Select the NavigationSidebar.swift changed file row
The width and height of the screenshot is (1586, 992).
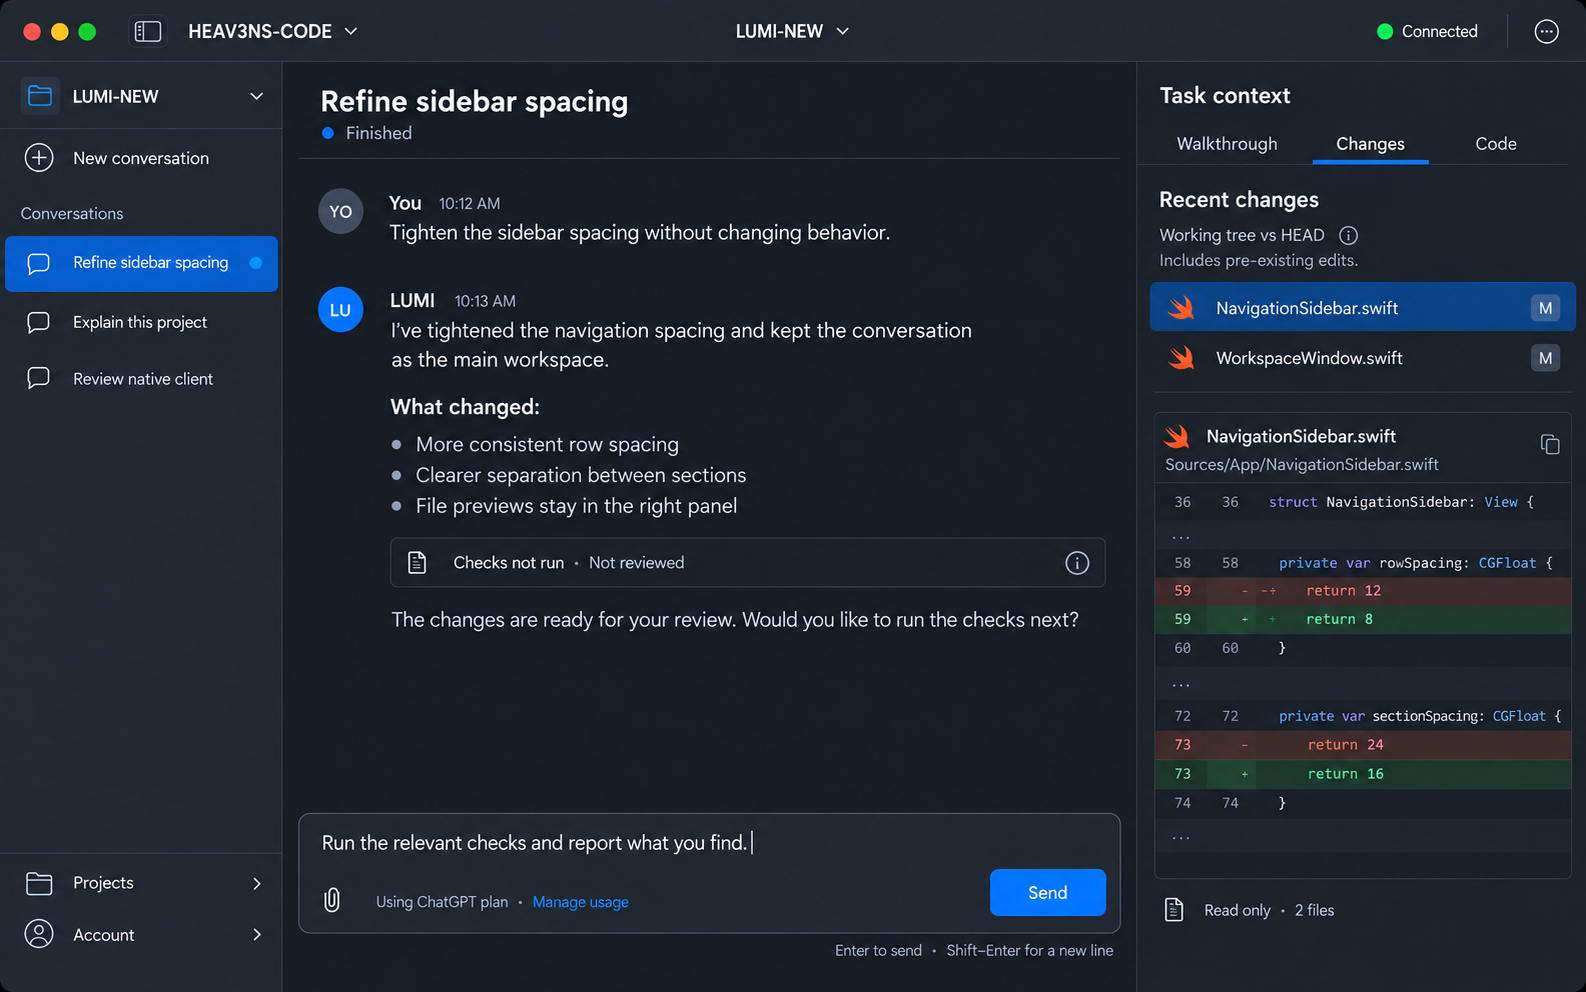click(1362, 308)
